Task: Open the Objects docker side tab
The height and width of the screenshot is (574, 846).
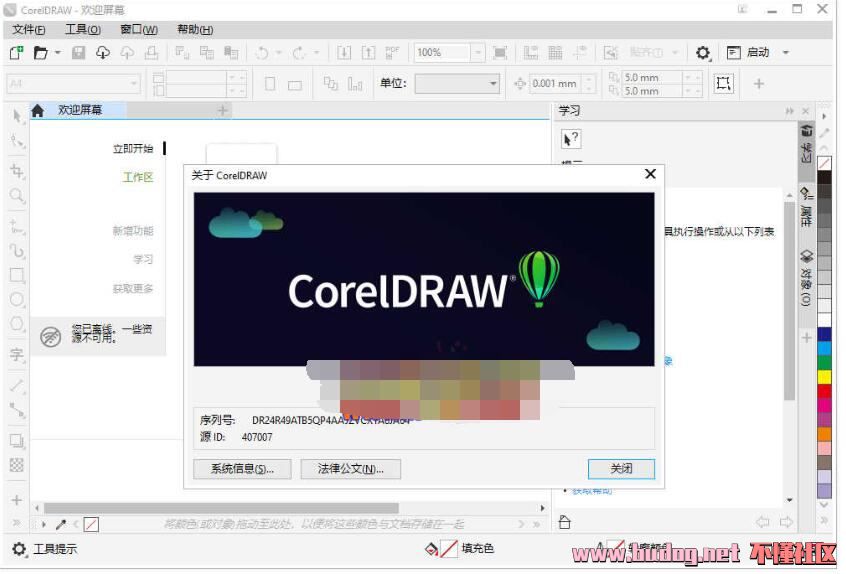Action: pyautogui.click(x=806, y=278)
